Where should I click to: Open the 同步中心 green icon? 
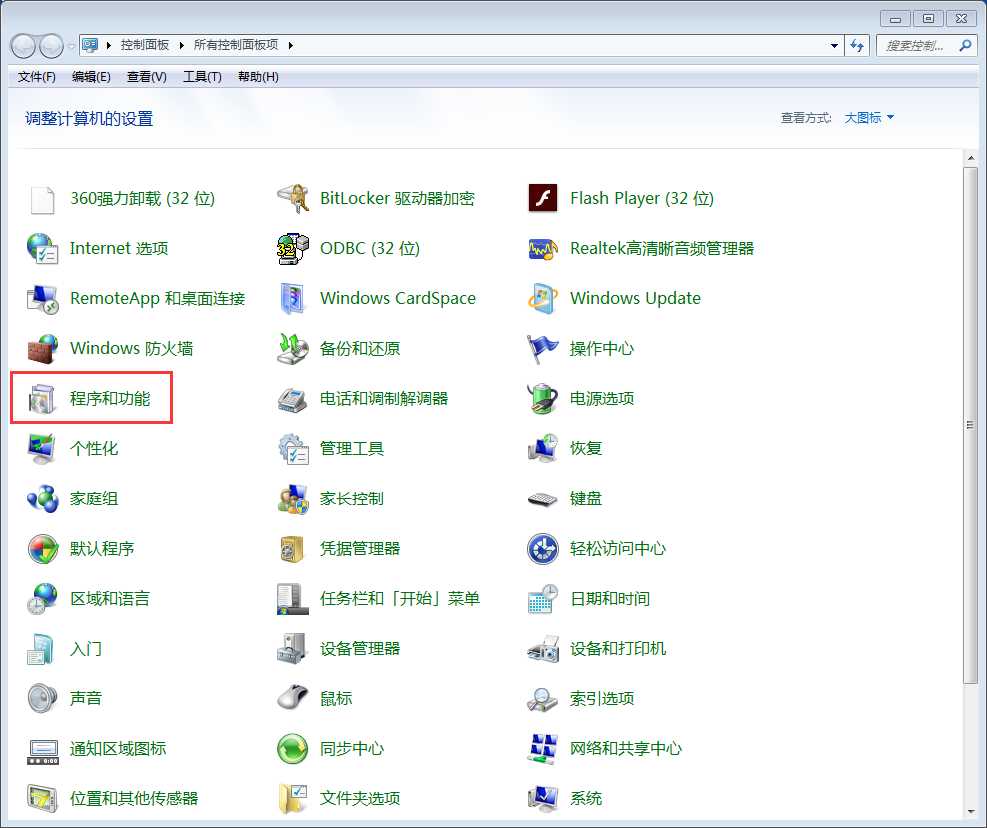(x=293, y=749)
